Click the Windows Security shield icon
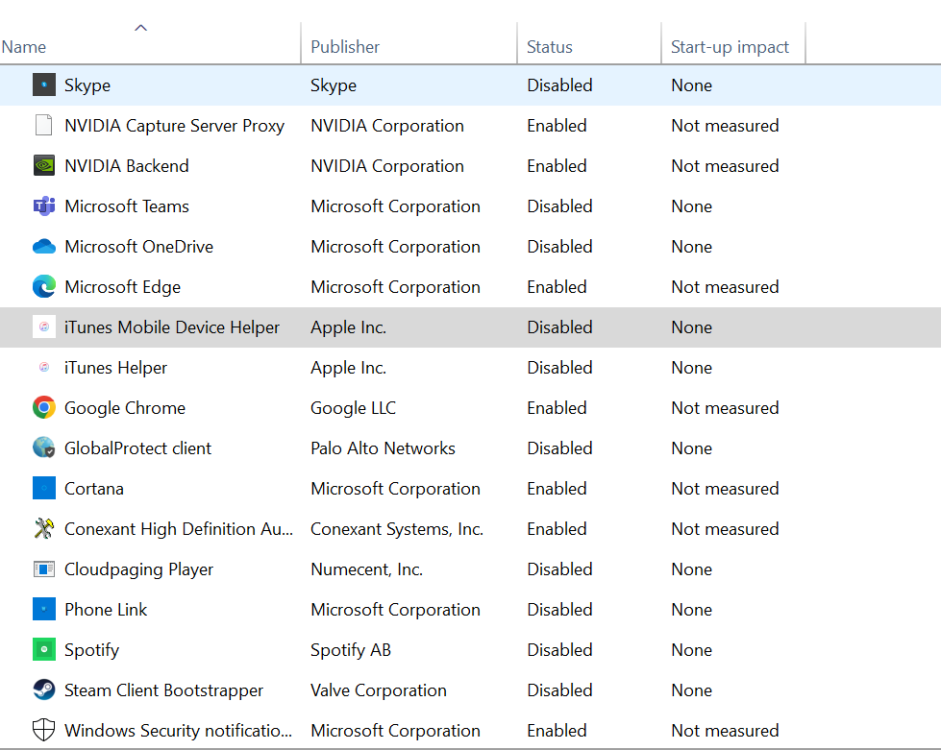941x750 pixels. (x=44, y=730)
